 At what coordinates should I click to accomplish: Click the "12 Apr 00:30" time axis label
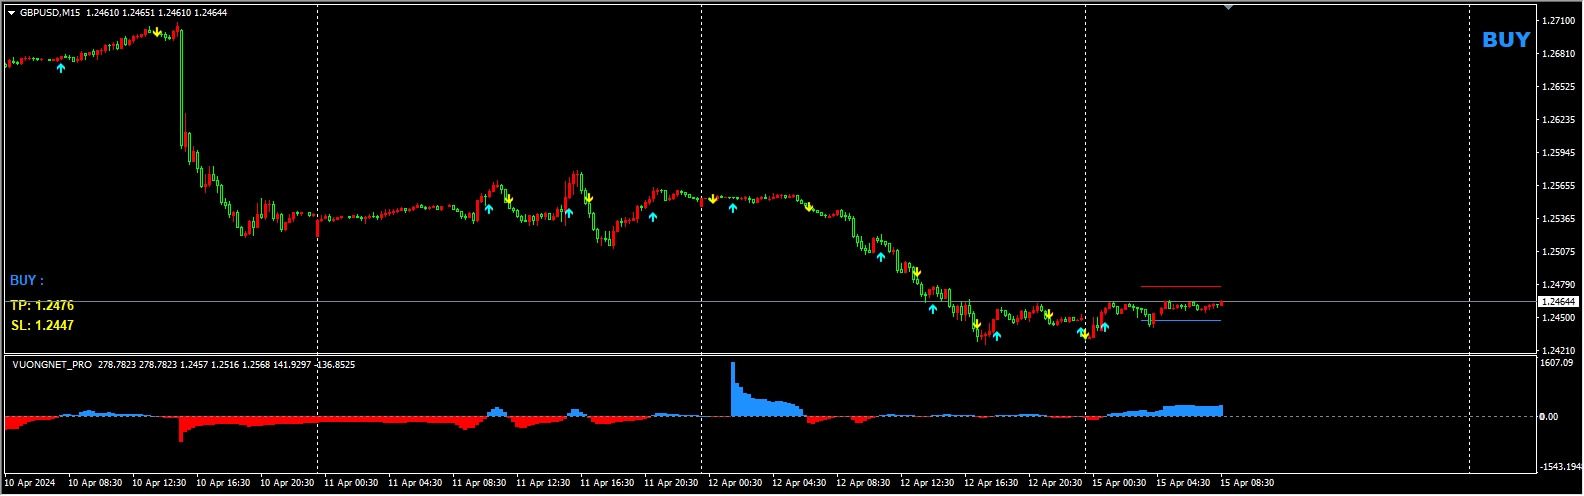pyautogui.click(x=735, y=483)
